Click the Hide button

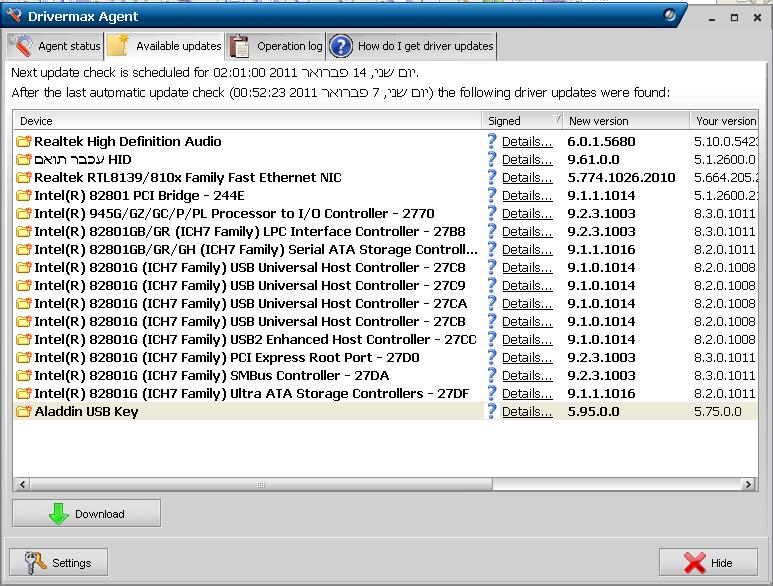pos(708,562)
